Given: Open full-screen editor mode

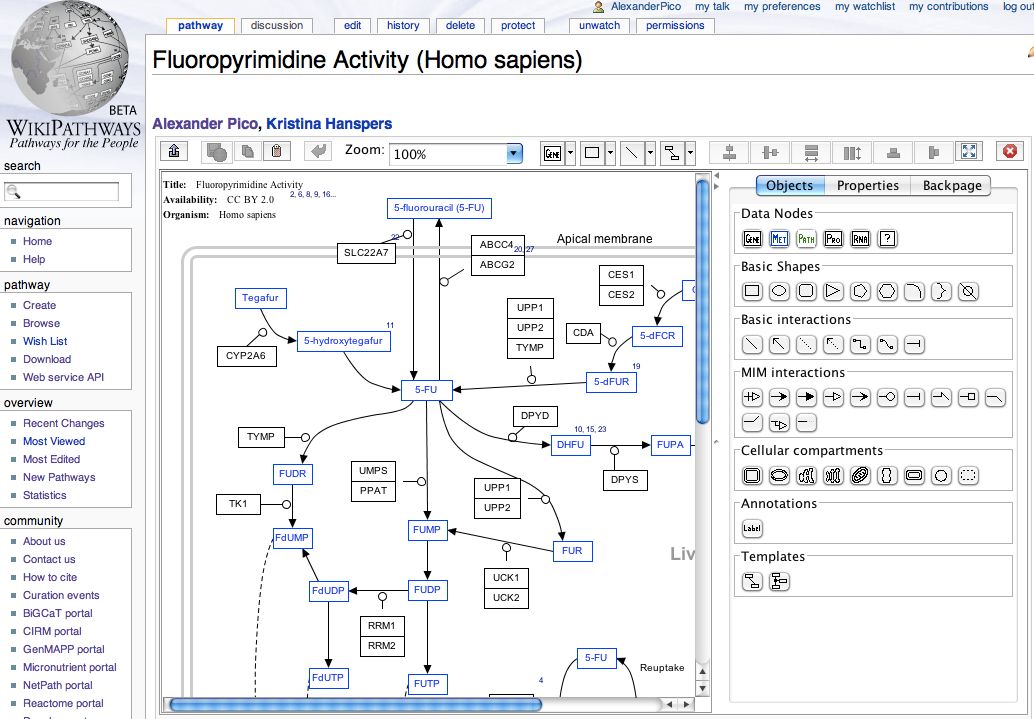Looking at the screenshot, I should tap(968, 151).
